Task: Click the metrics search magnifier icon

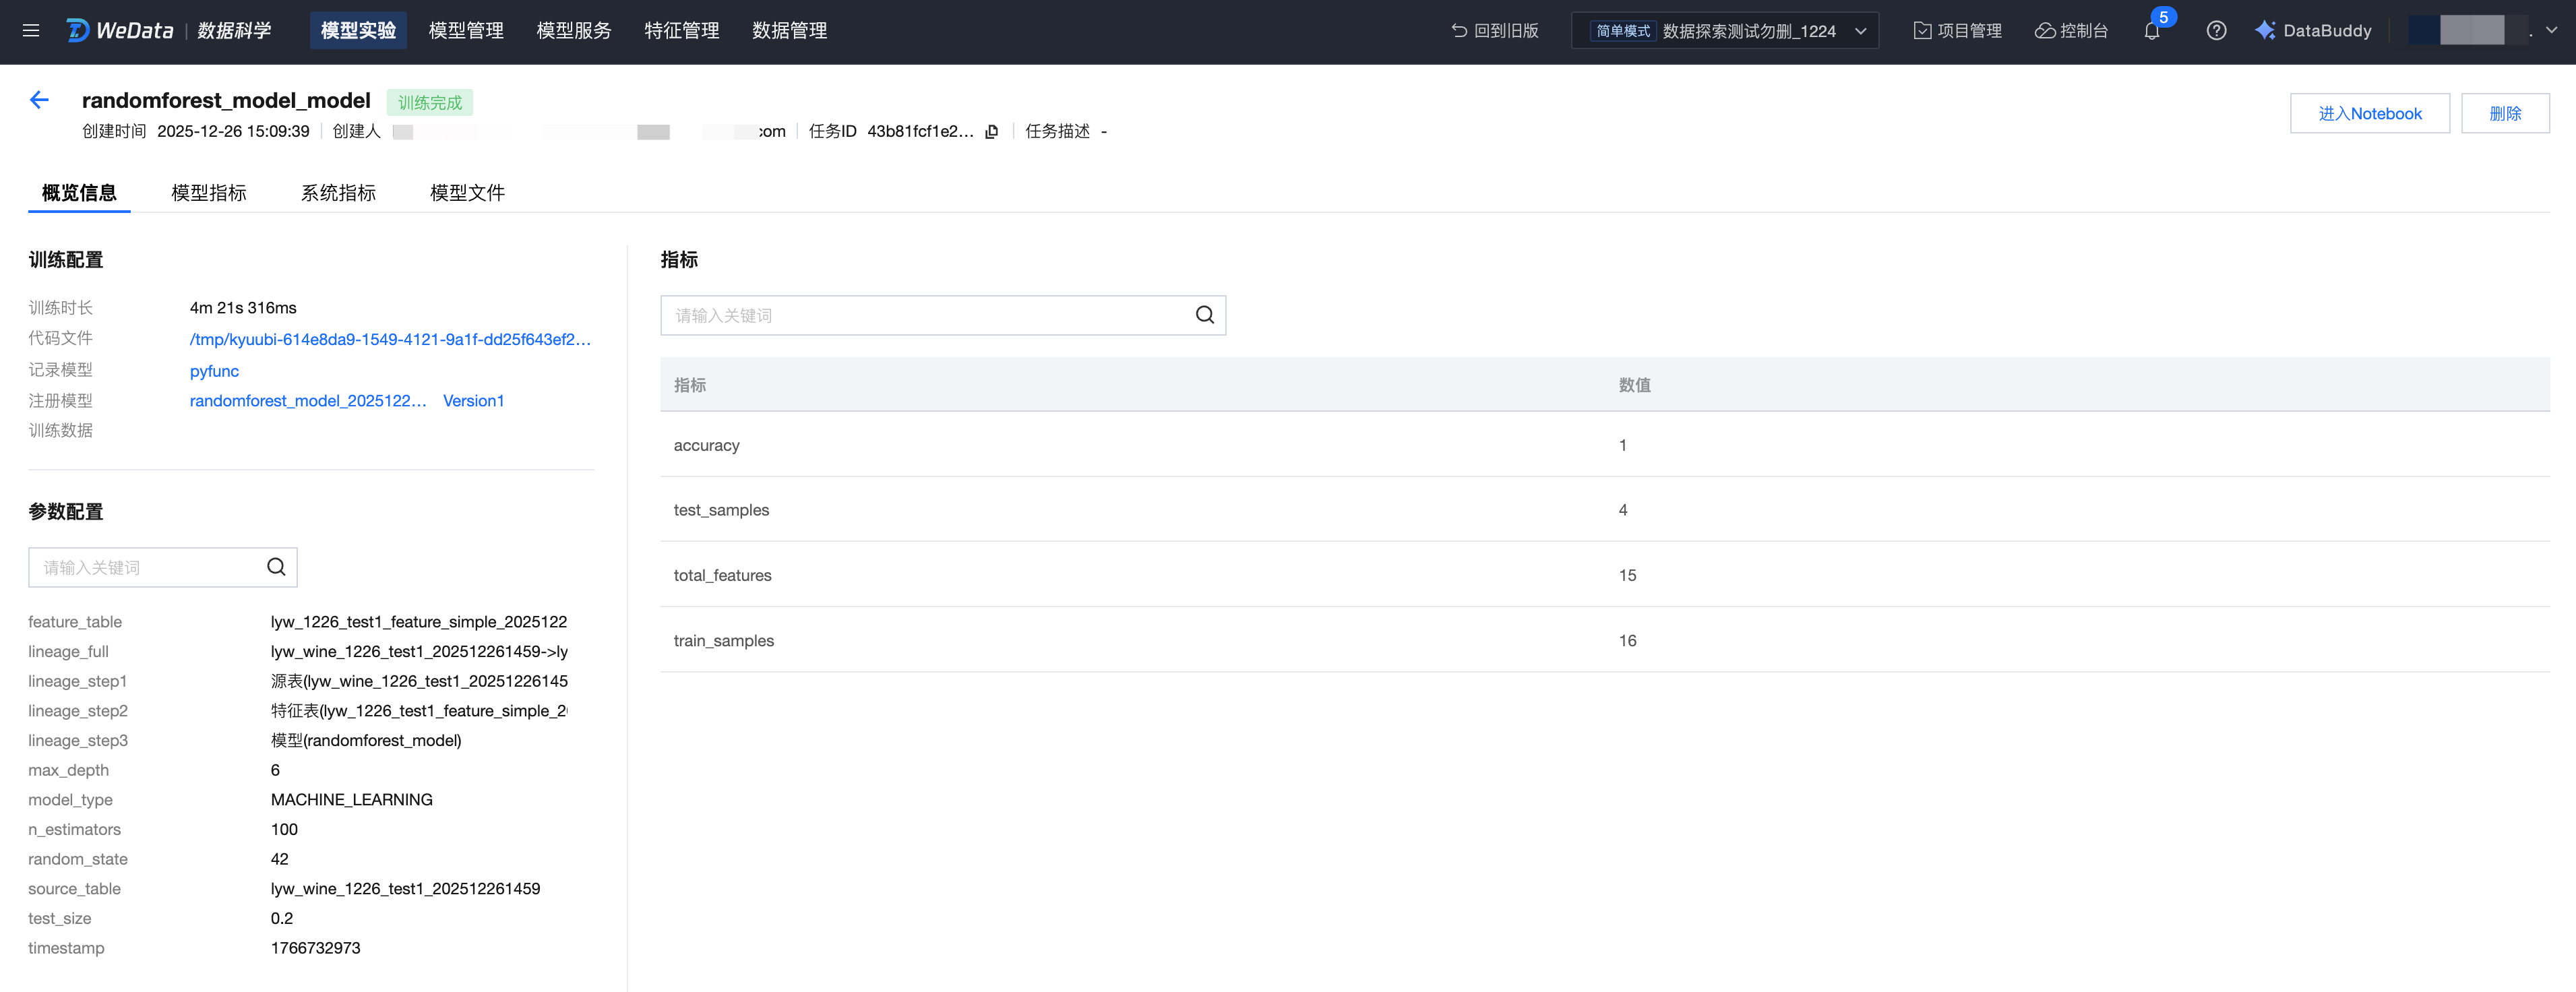Action: tap(1204, 315)
